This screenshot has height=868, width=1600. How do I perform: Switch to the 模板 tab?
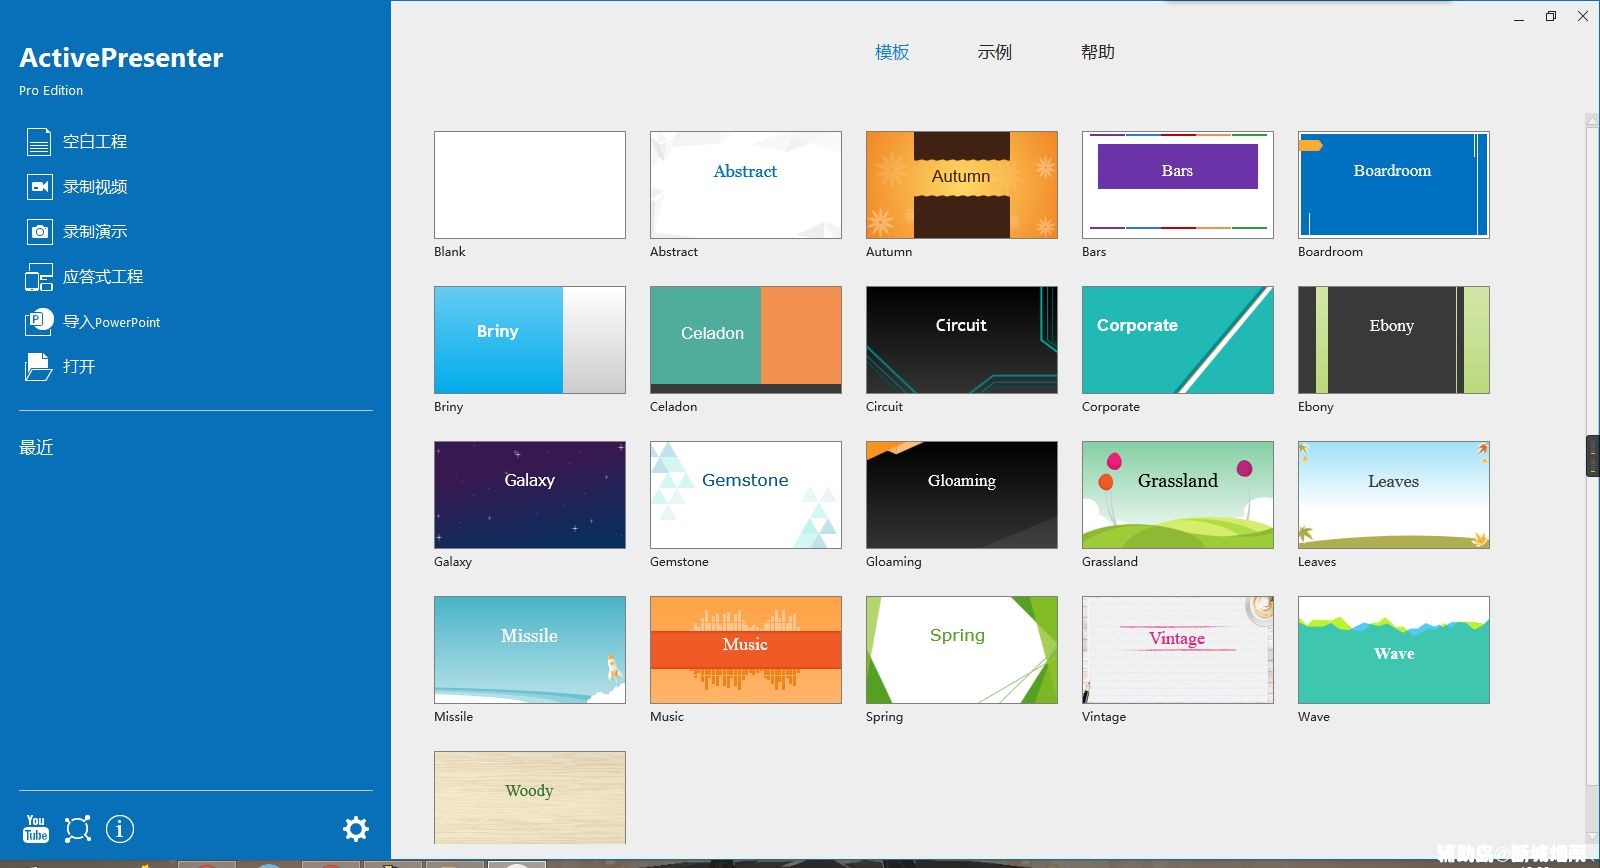point(892,52)
